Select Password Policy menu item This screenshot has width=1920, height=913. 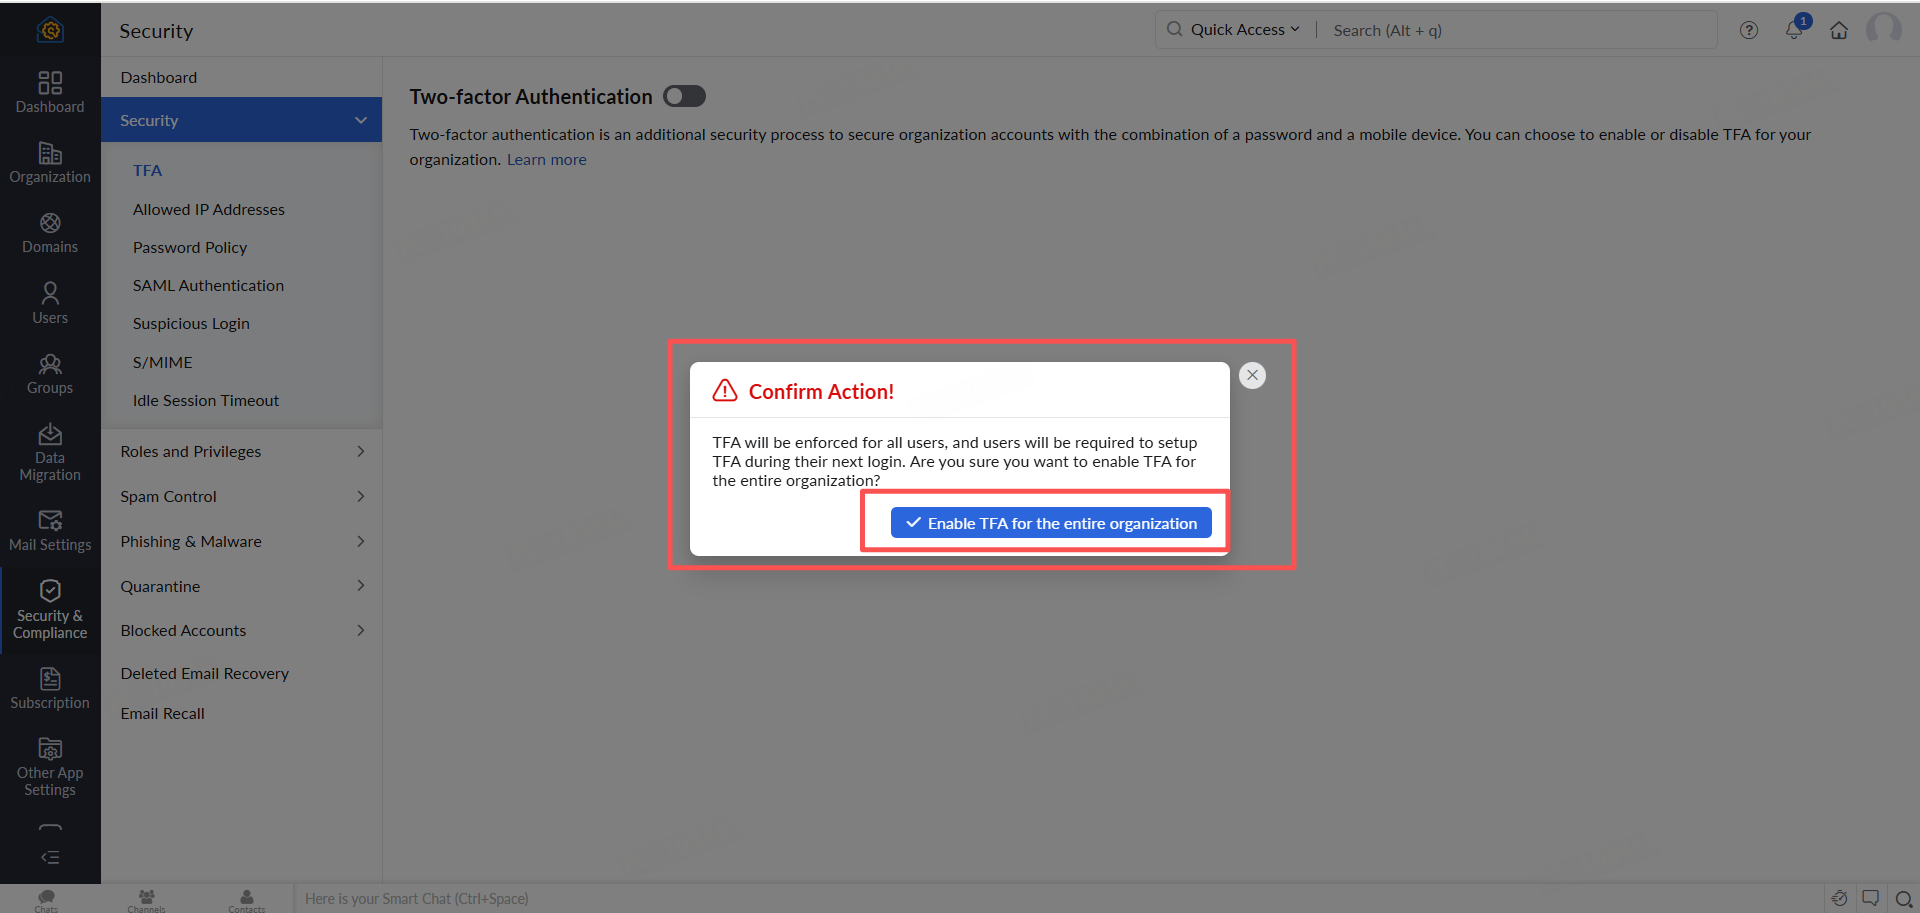pos(190,248)
